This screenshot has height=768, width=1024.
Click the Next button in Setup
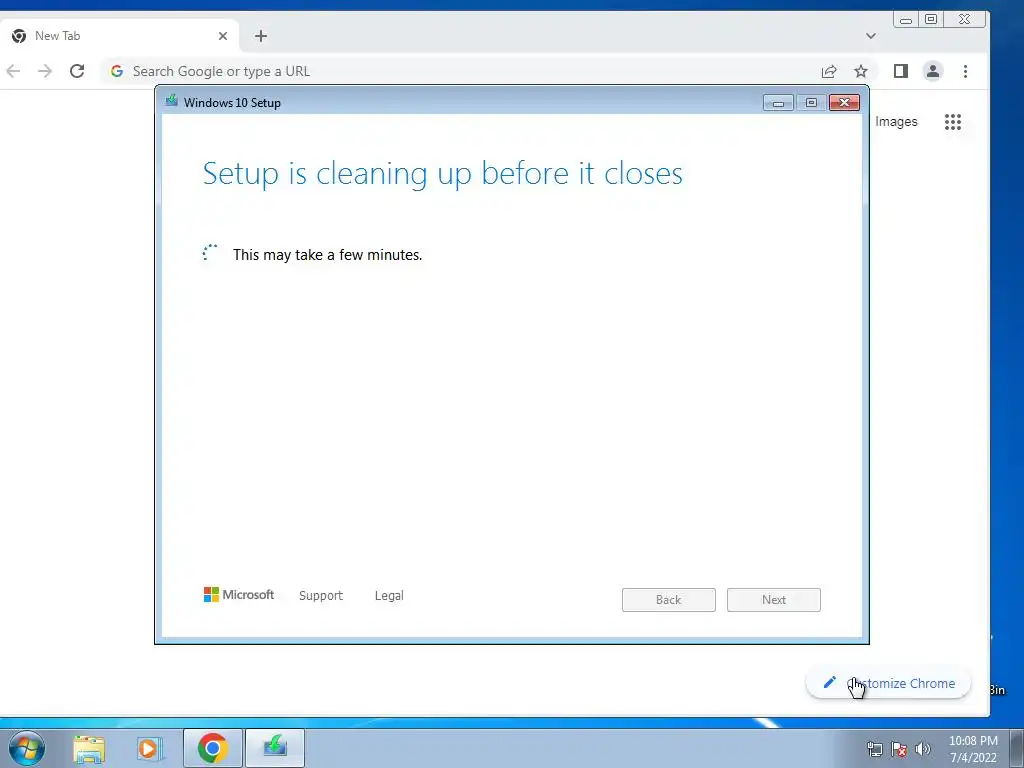774,600
